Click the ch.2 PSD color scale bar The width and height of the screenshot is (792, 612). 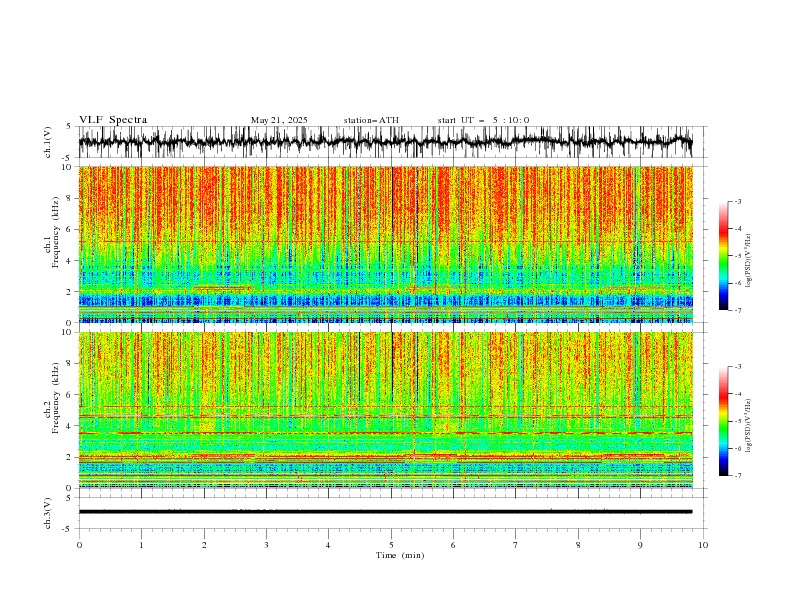coord(724,421)
